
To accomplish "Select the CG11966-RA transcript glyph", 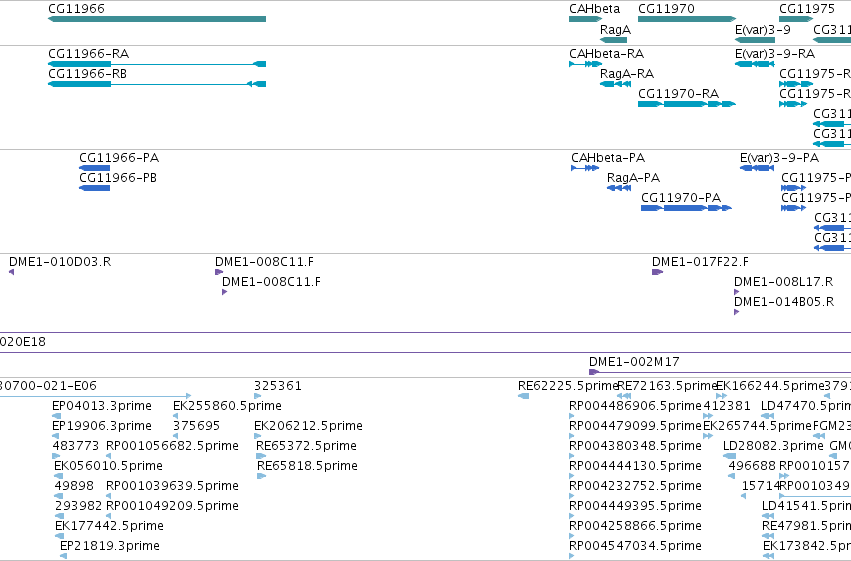I will [157, 64].
